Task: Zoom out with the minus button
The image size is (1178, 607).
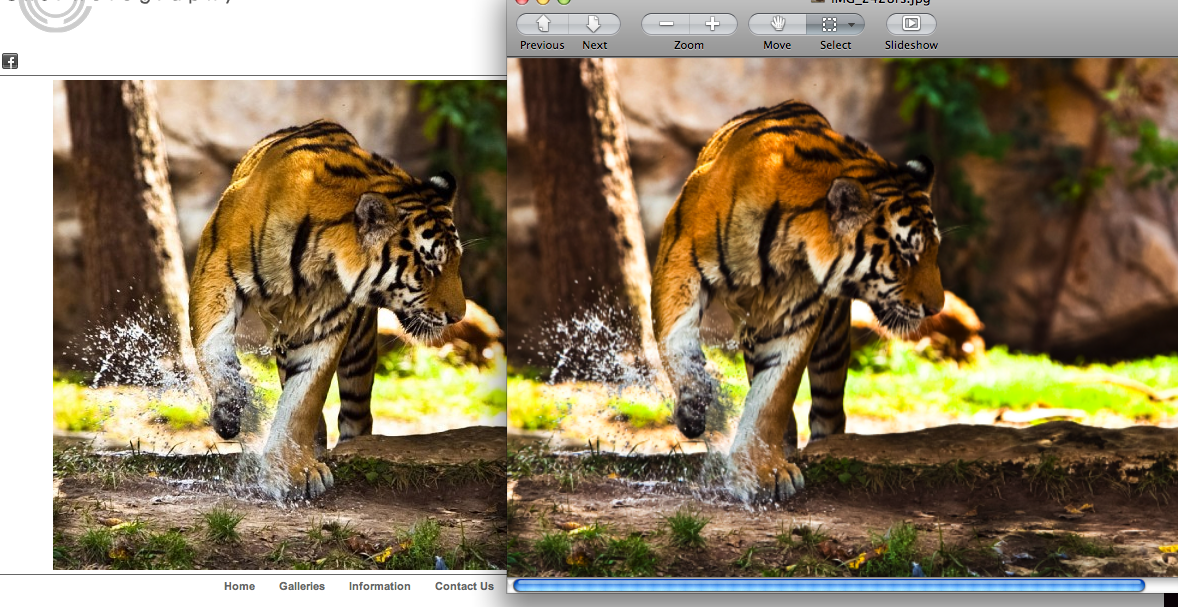Action: [666, 24]
